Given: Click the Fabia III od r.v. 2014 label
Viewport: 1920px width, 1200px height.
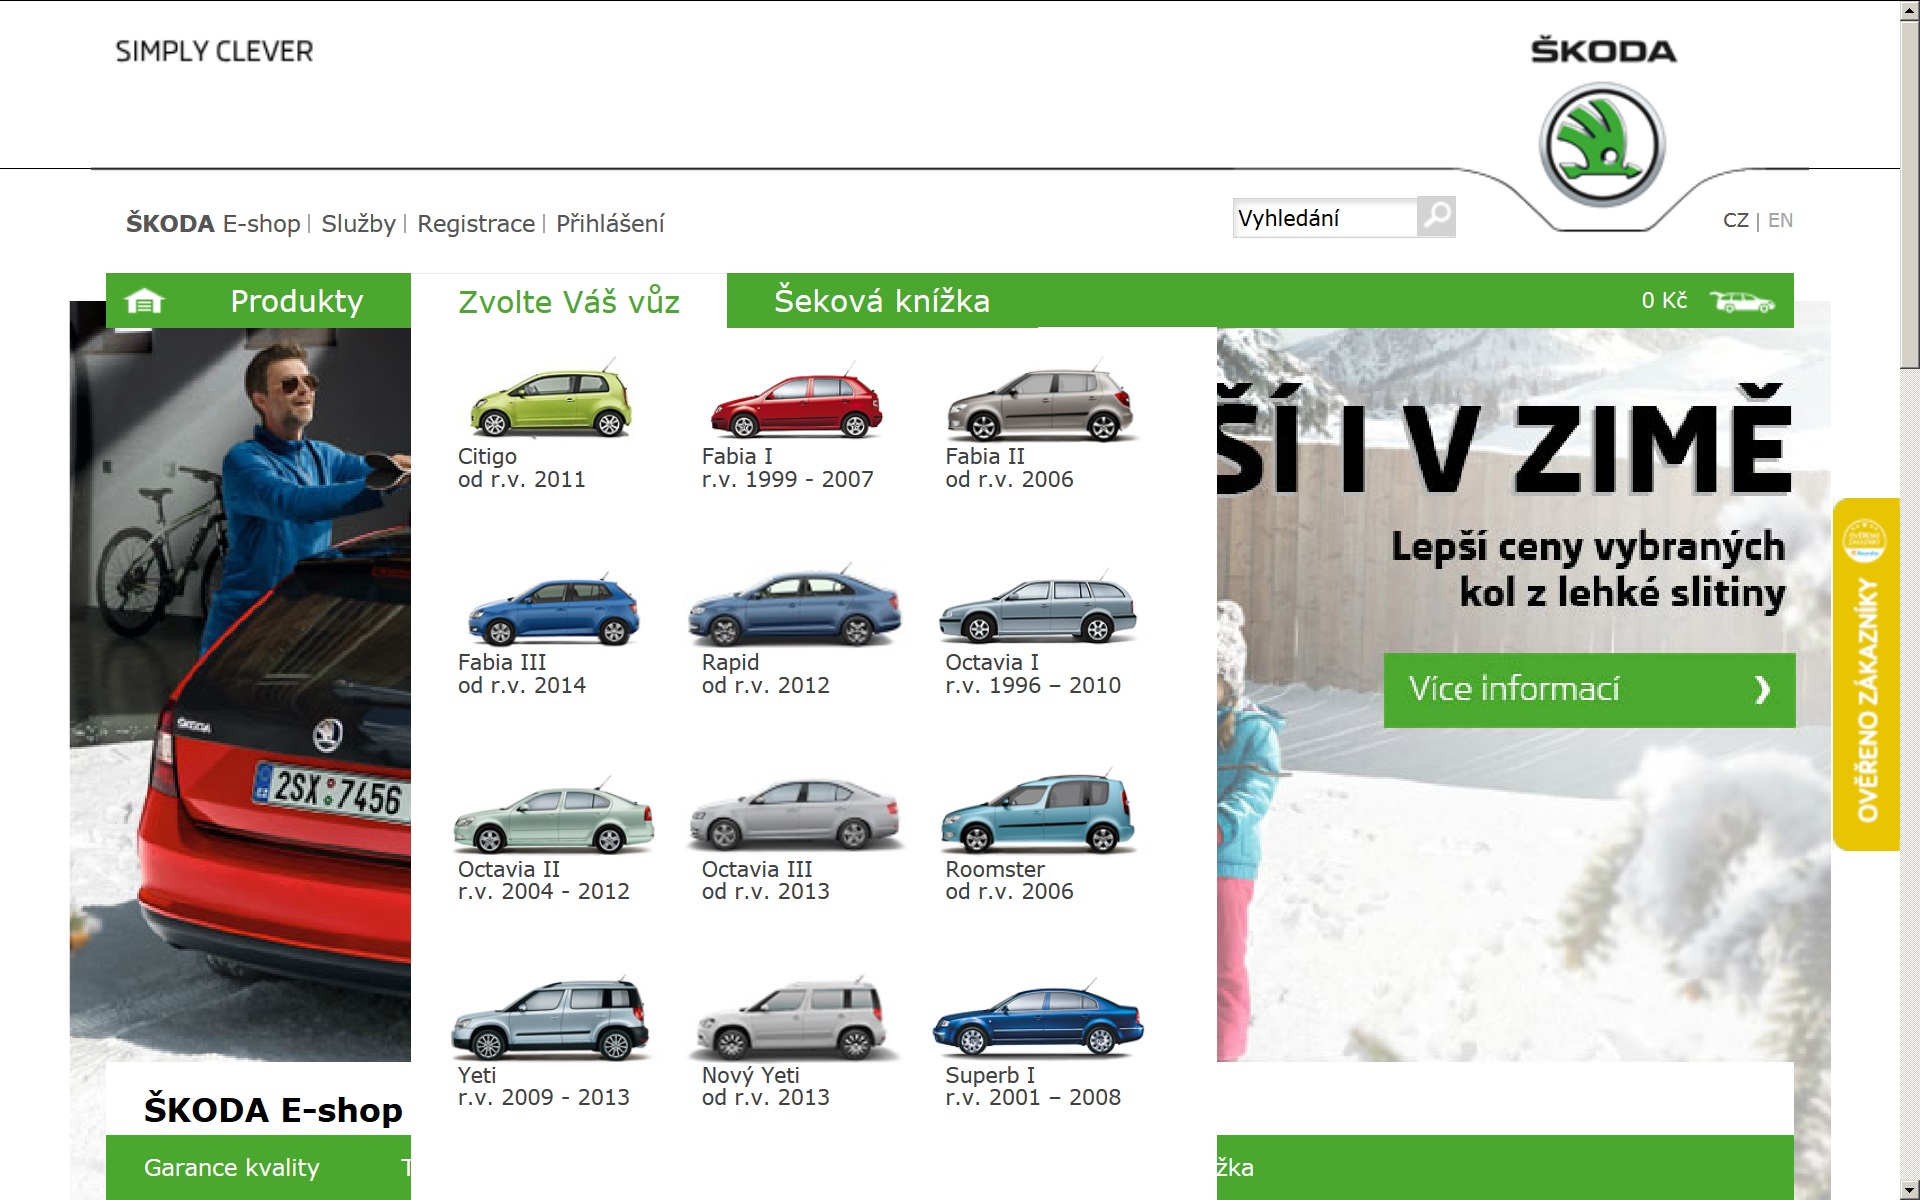Looking at the screenshot, I should (x=521, y=674).
